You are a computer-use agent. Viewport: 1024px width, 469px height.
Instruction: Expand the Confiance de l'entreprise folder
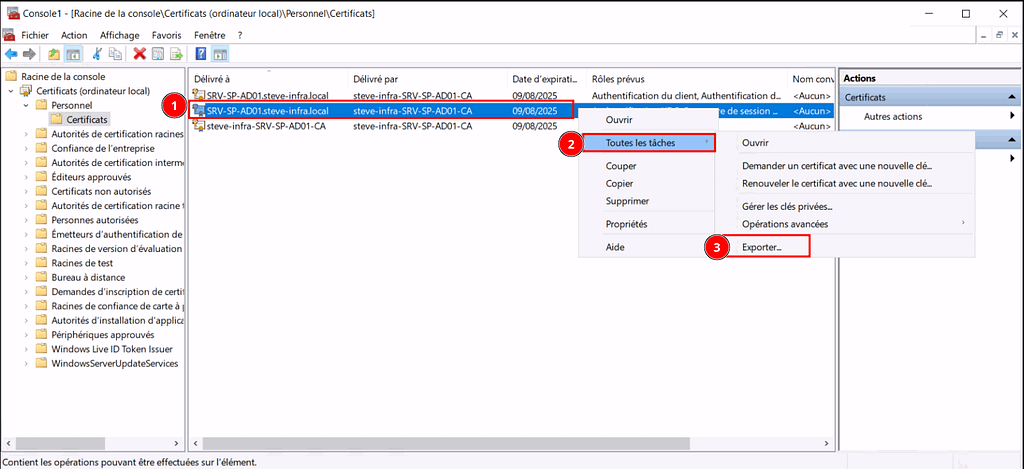26,148
